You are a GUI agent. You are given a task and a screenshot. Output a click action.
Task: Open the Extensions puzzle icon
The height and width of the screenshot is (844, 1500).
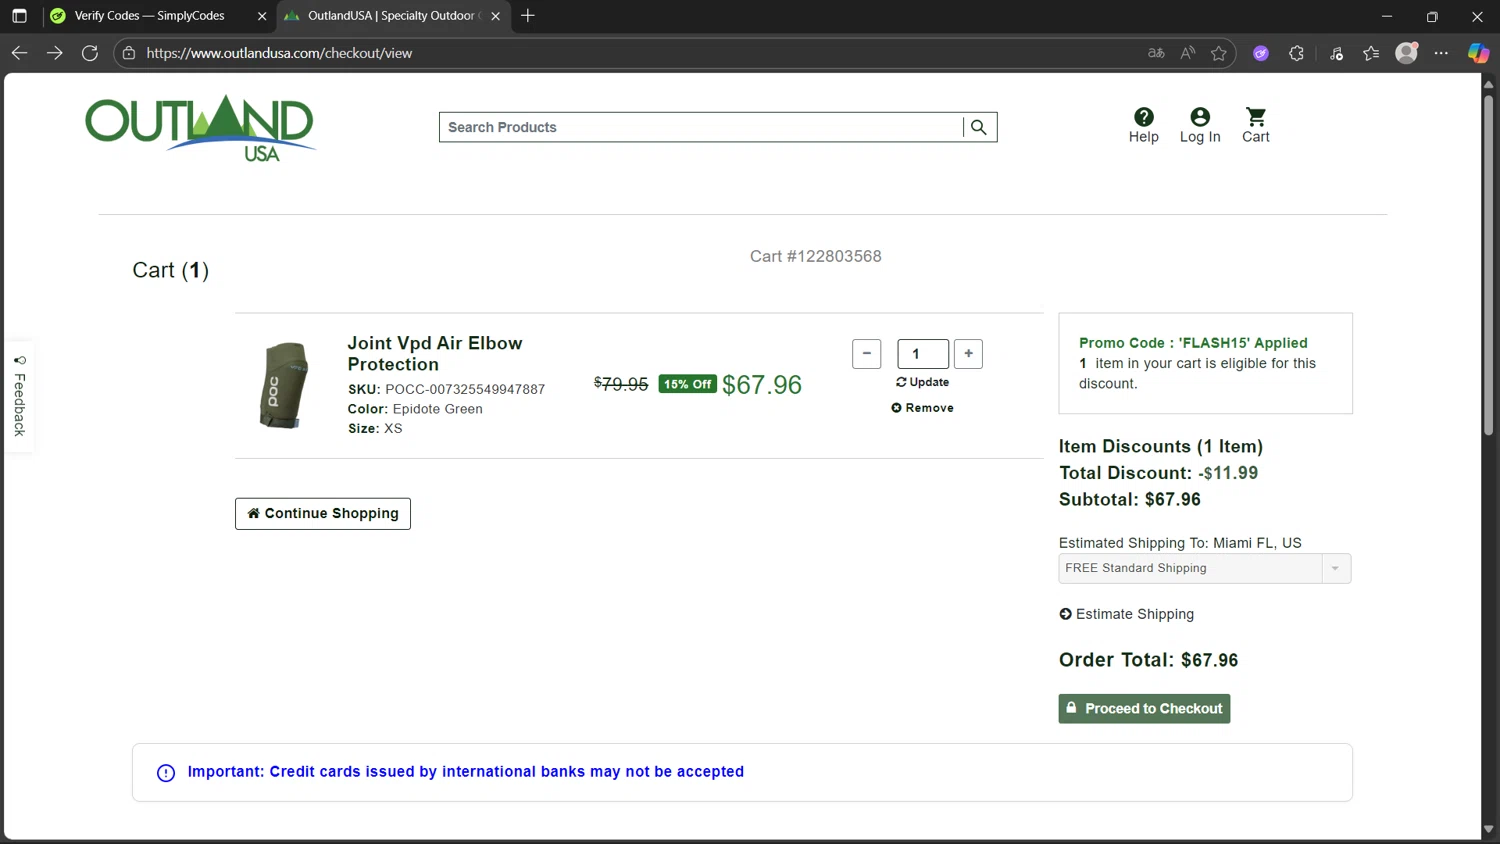point(1296,53)
